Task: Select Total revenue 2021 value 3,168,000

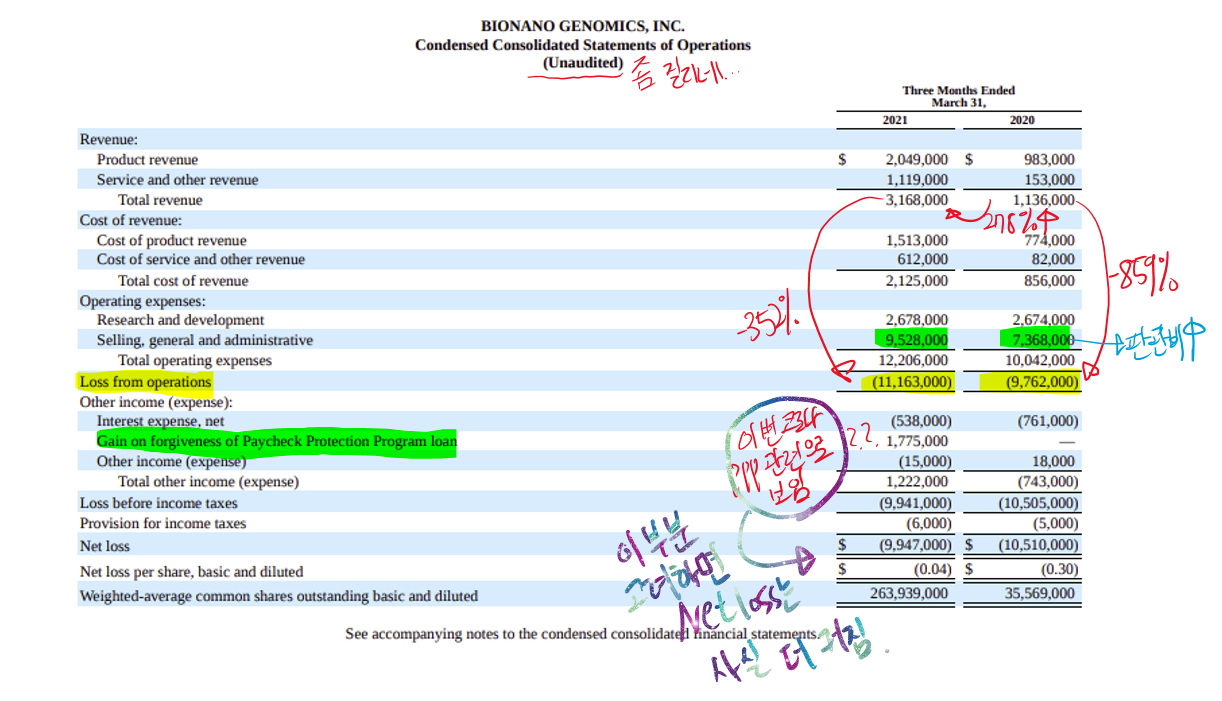Action: click(917, 200)
